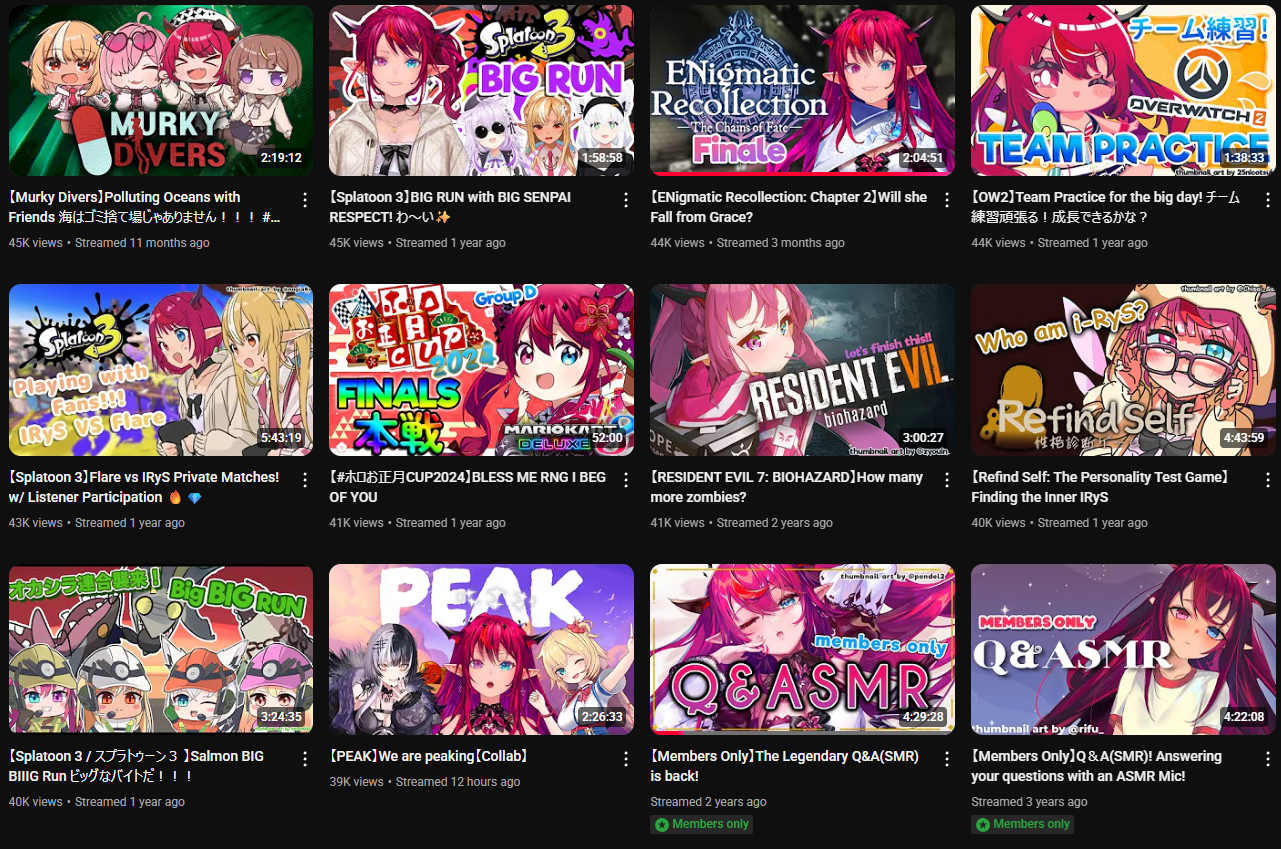Open the Refind Self Personality Test title link
1281x849 pixels.
coord(1103,487)
